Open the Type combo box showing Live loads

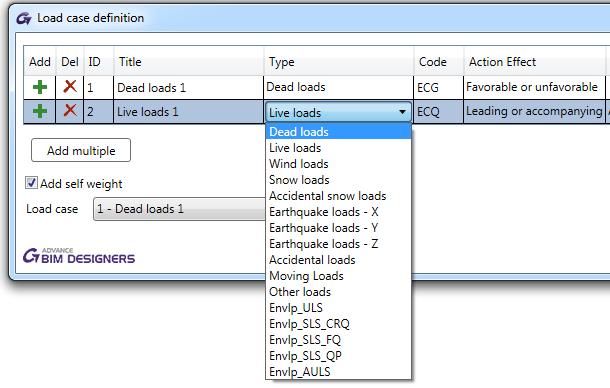click(338, 112)
